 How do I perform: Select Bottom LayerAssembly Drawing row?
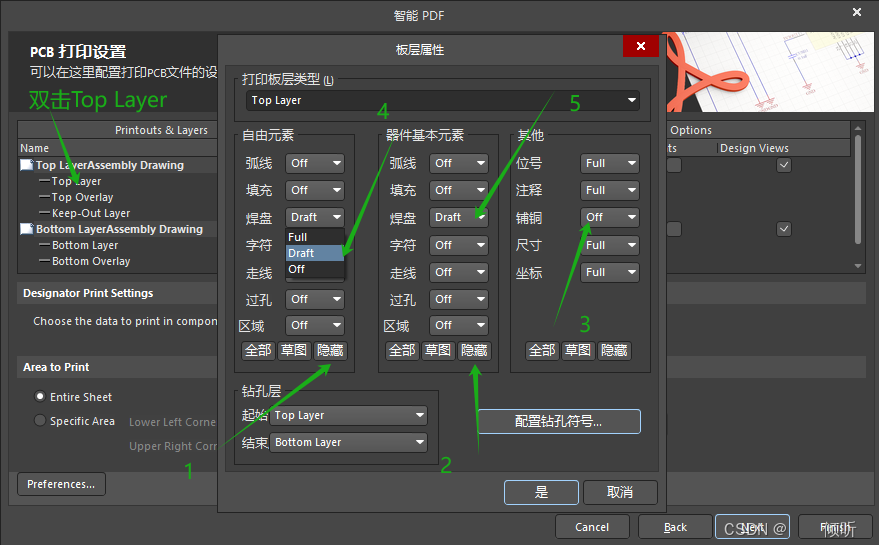point(118,229)
